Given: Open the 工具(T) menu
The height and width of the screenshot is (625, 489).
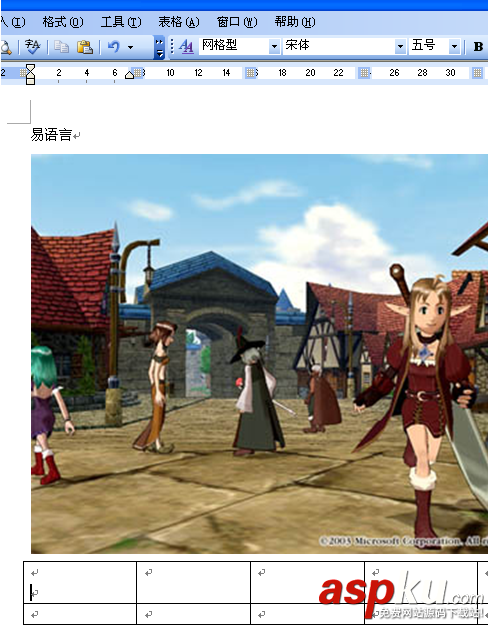Looking at the screenshot, I should [121, 22].
